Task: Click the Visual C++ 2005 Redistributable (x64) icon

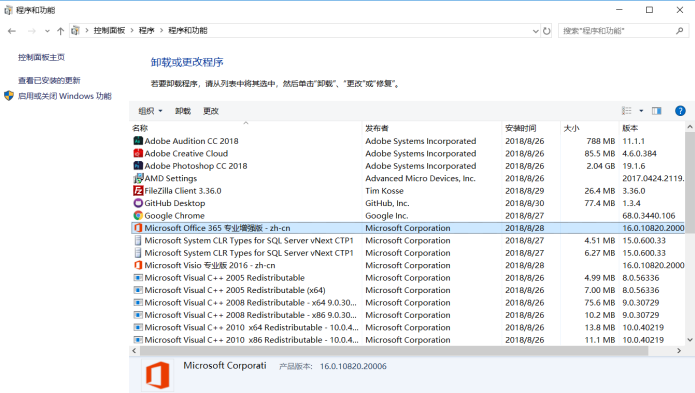Action: click(138, 290)
